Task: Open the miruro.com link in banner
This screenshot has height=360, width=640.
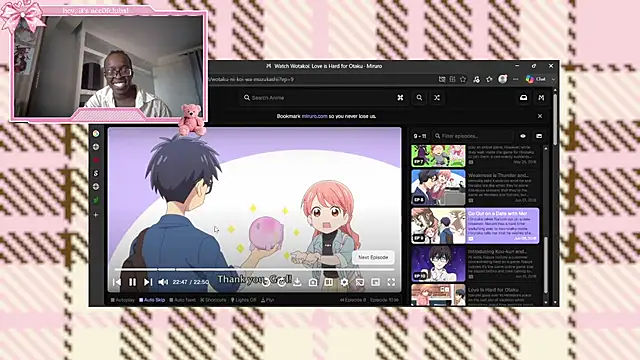Action: 314,116
